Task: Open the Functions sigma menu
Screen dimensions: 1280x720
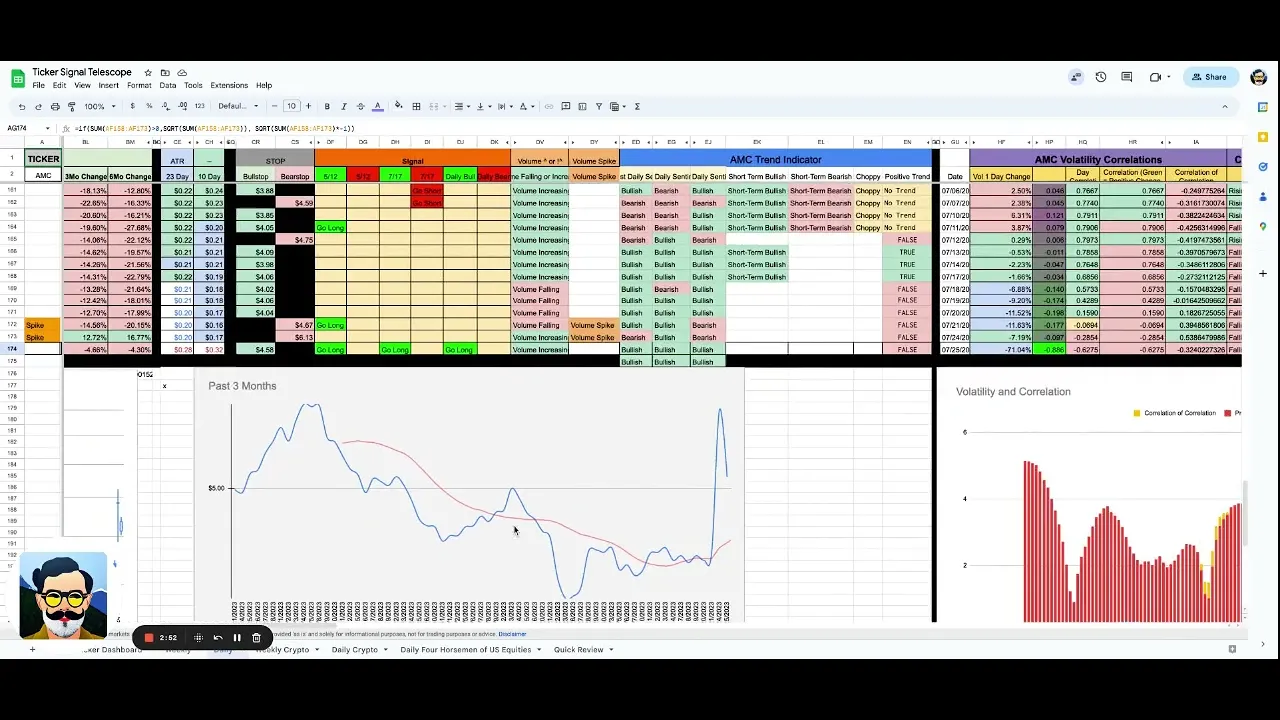Action: click(x=637, y=106)
